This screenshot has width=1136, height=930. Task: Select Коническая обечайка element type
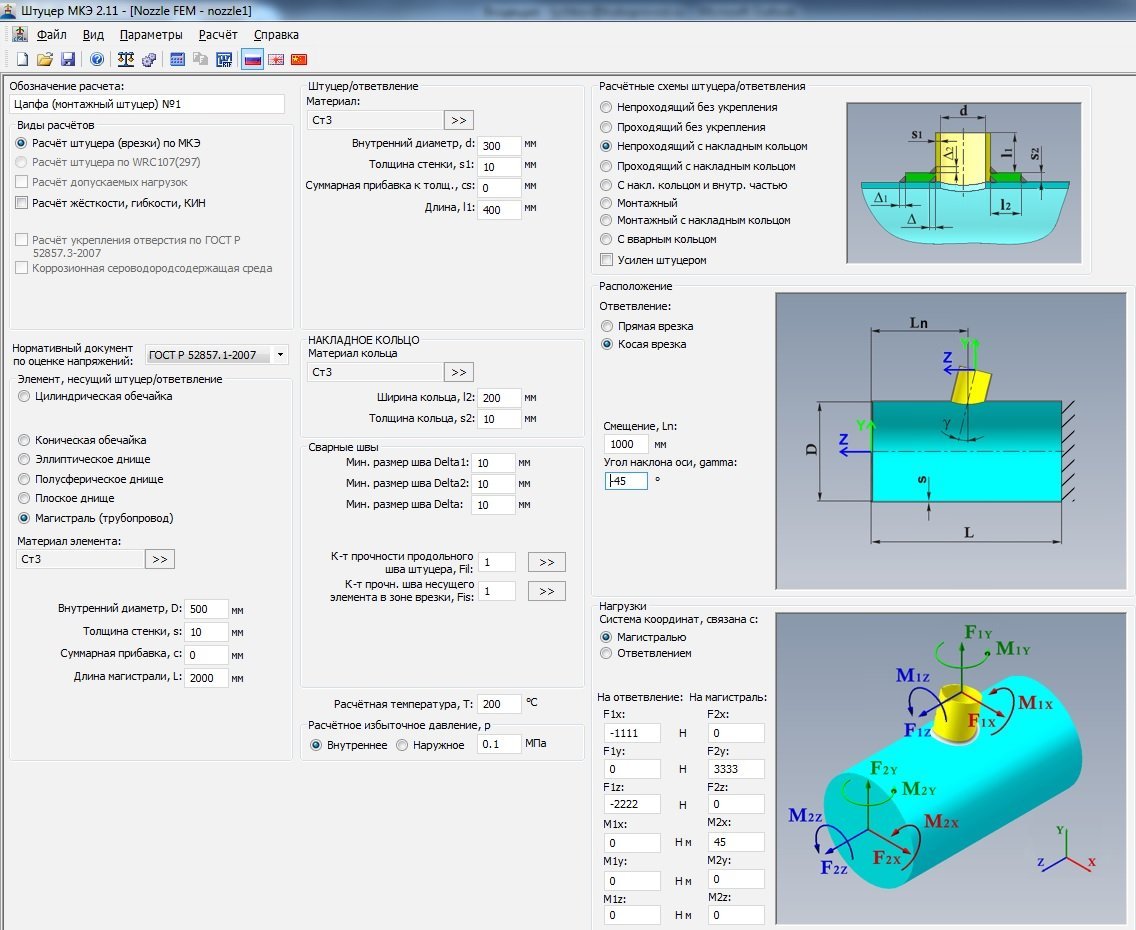point(83,440)
